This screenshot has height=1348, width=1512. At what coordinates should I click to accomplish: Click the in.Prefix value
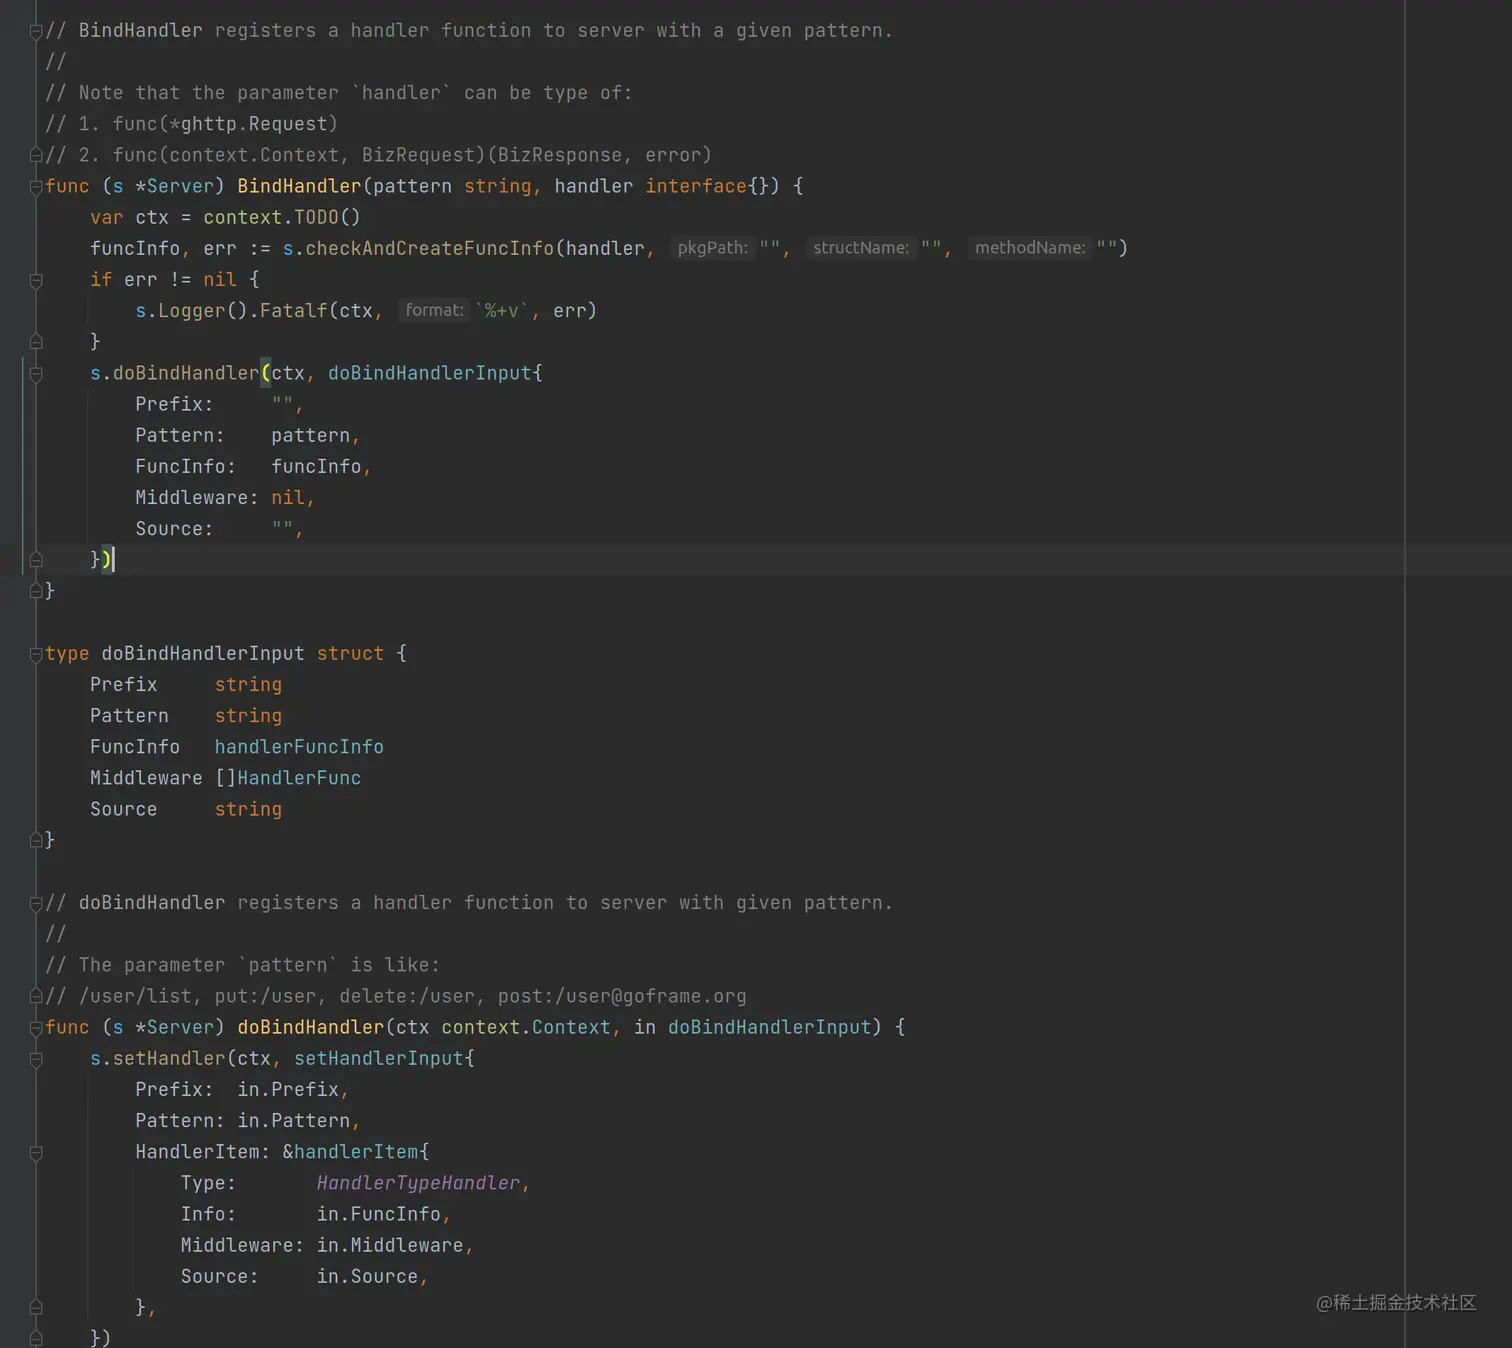[x=288, y=1090]
